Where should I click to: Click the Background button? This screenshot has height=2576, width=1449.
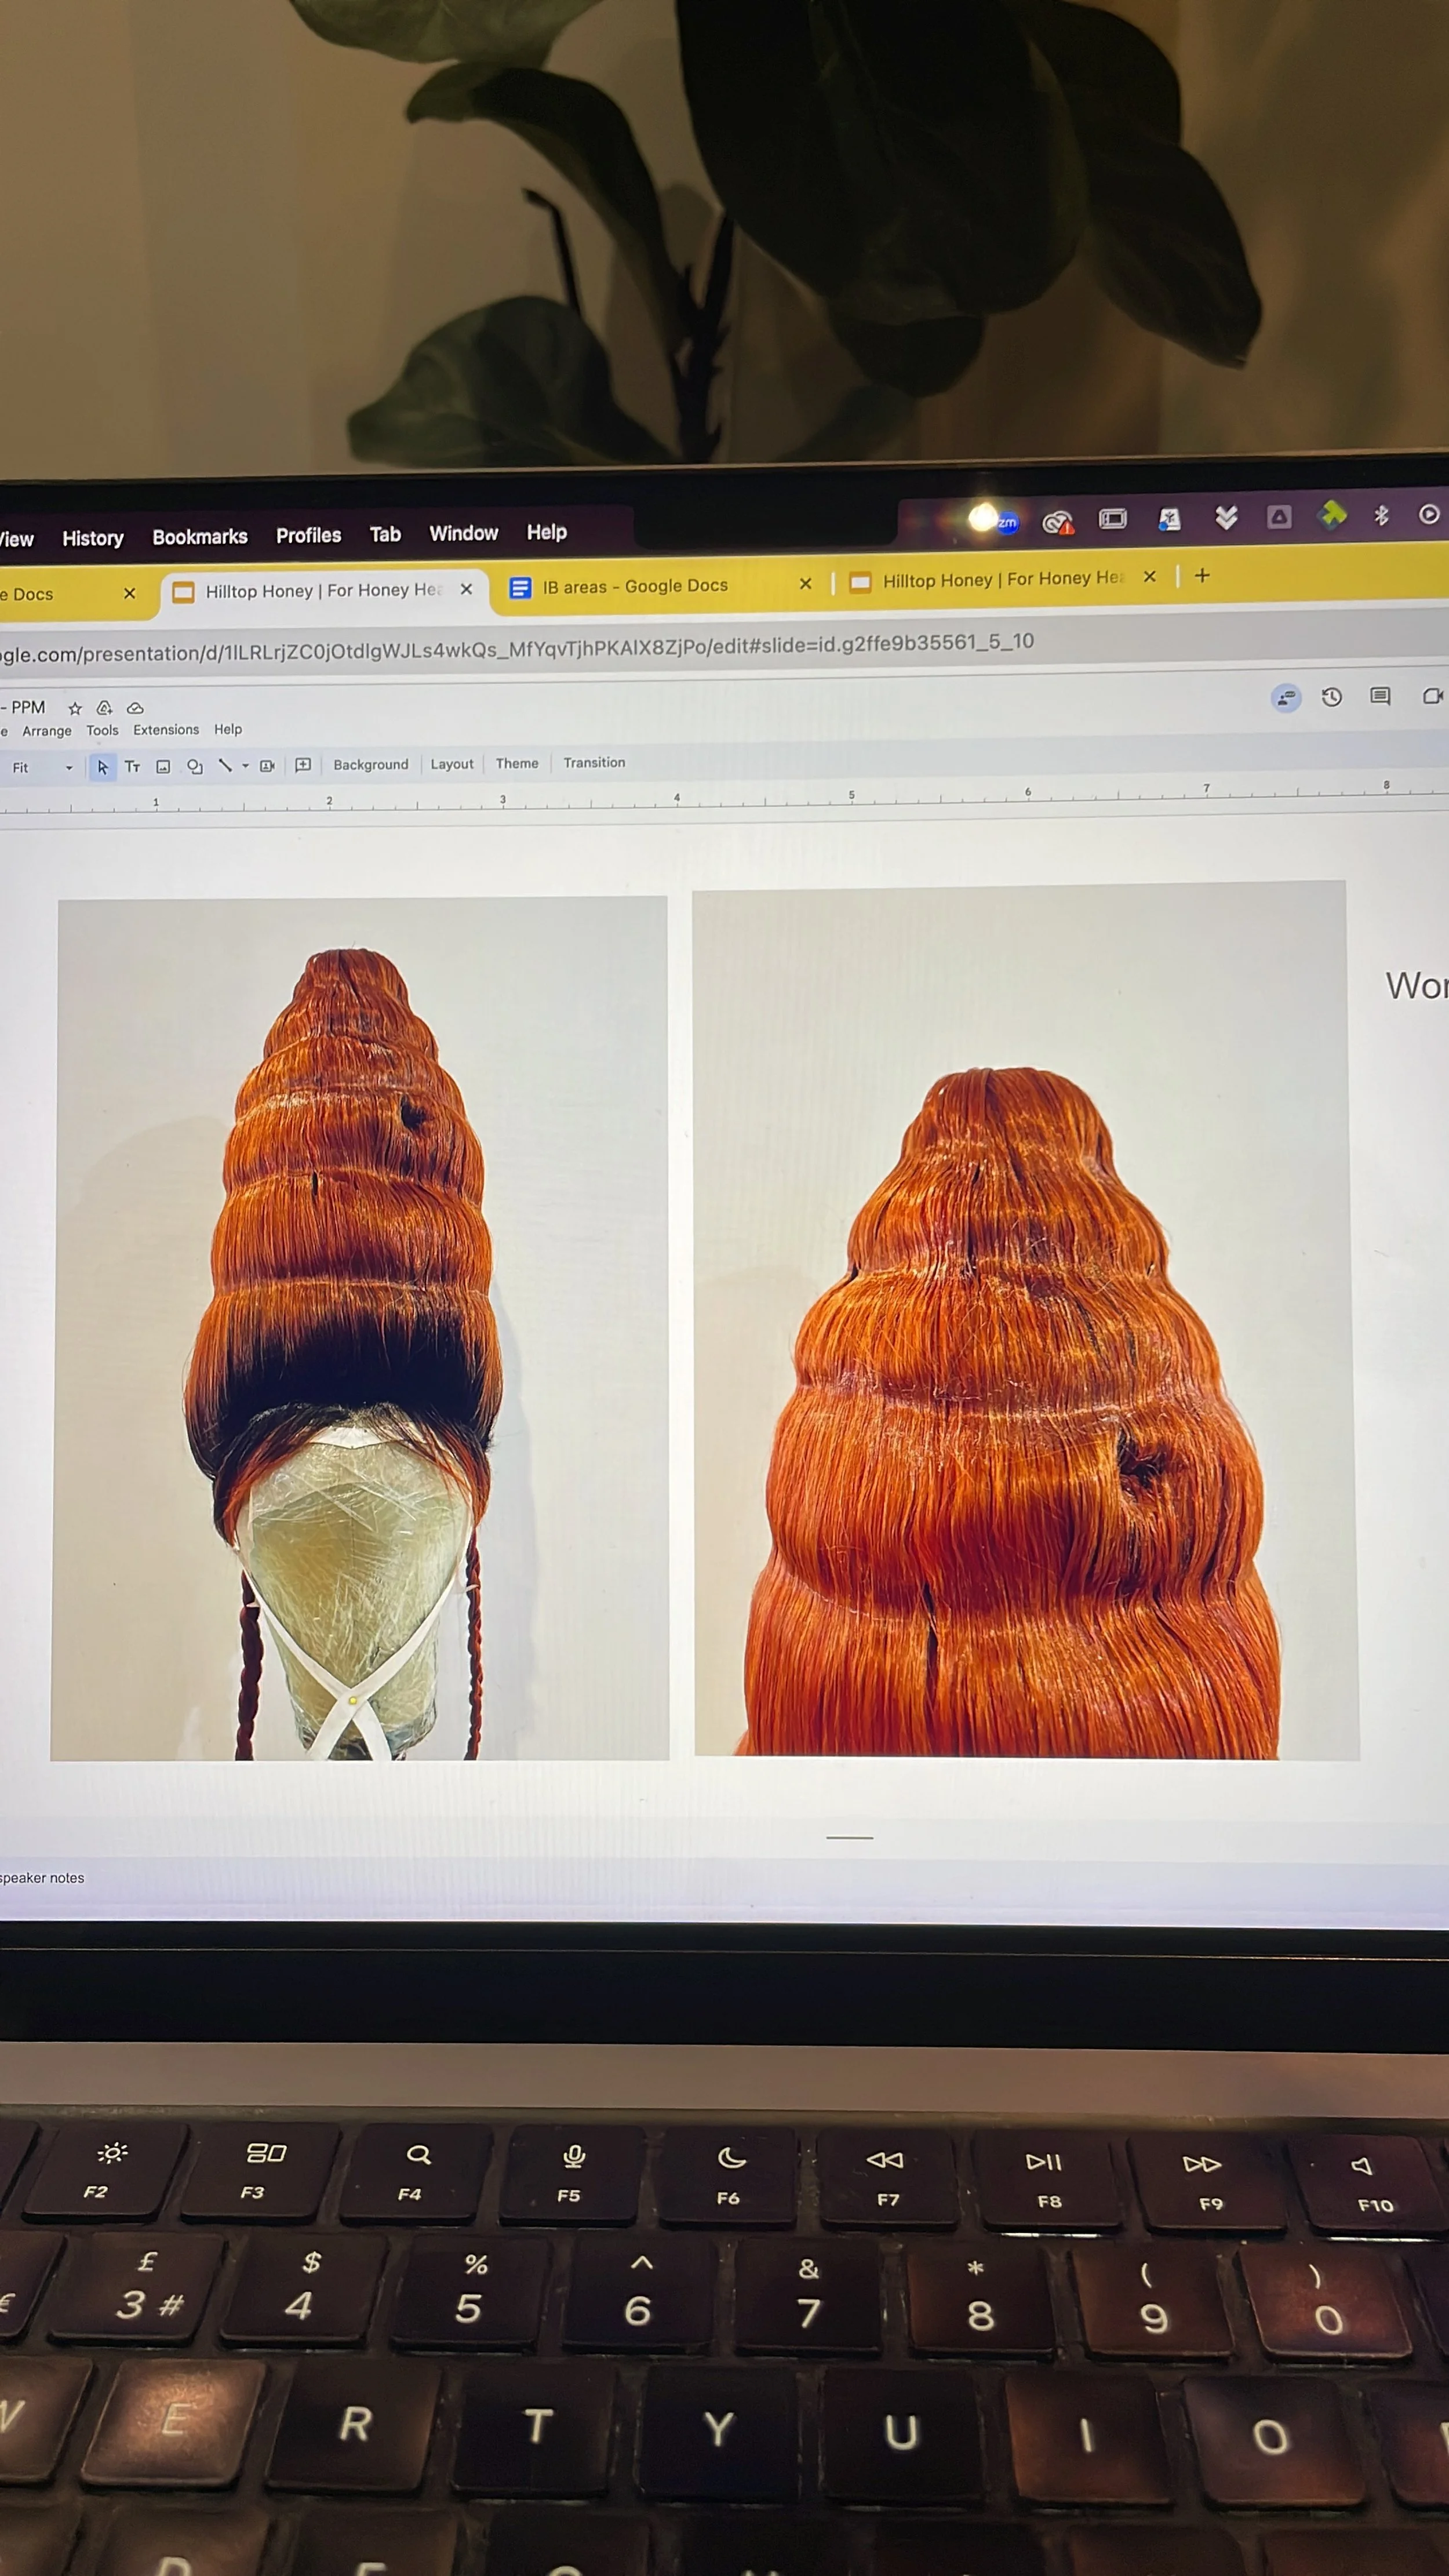[x=371, y=765]
